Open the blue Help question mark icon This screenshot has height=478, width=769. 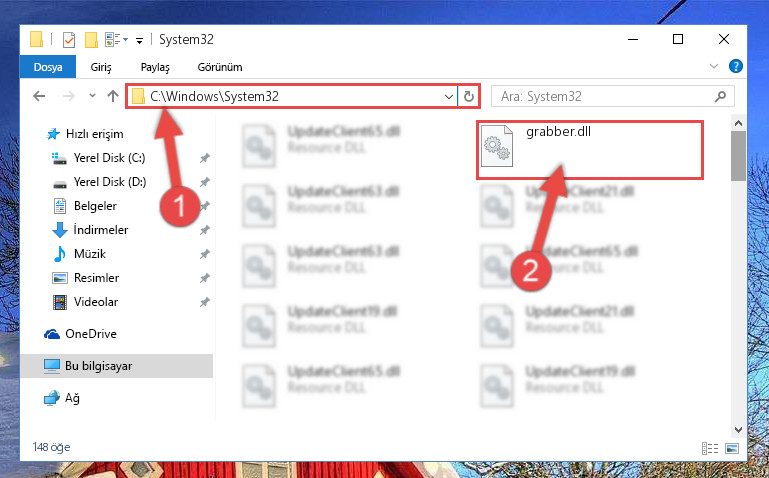[736, 66]
